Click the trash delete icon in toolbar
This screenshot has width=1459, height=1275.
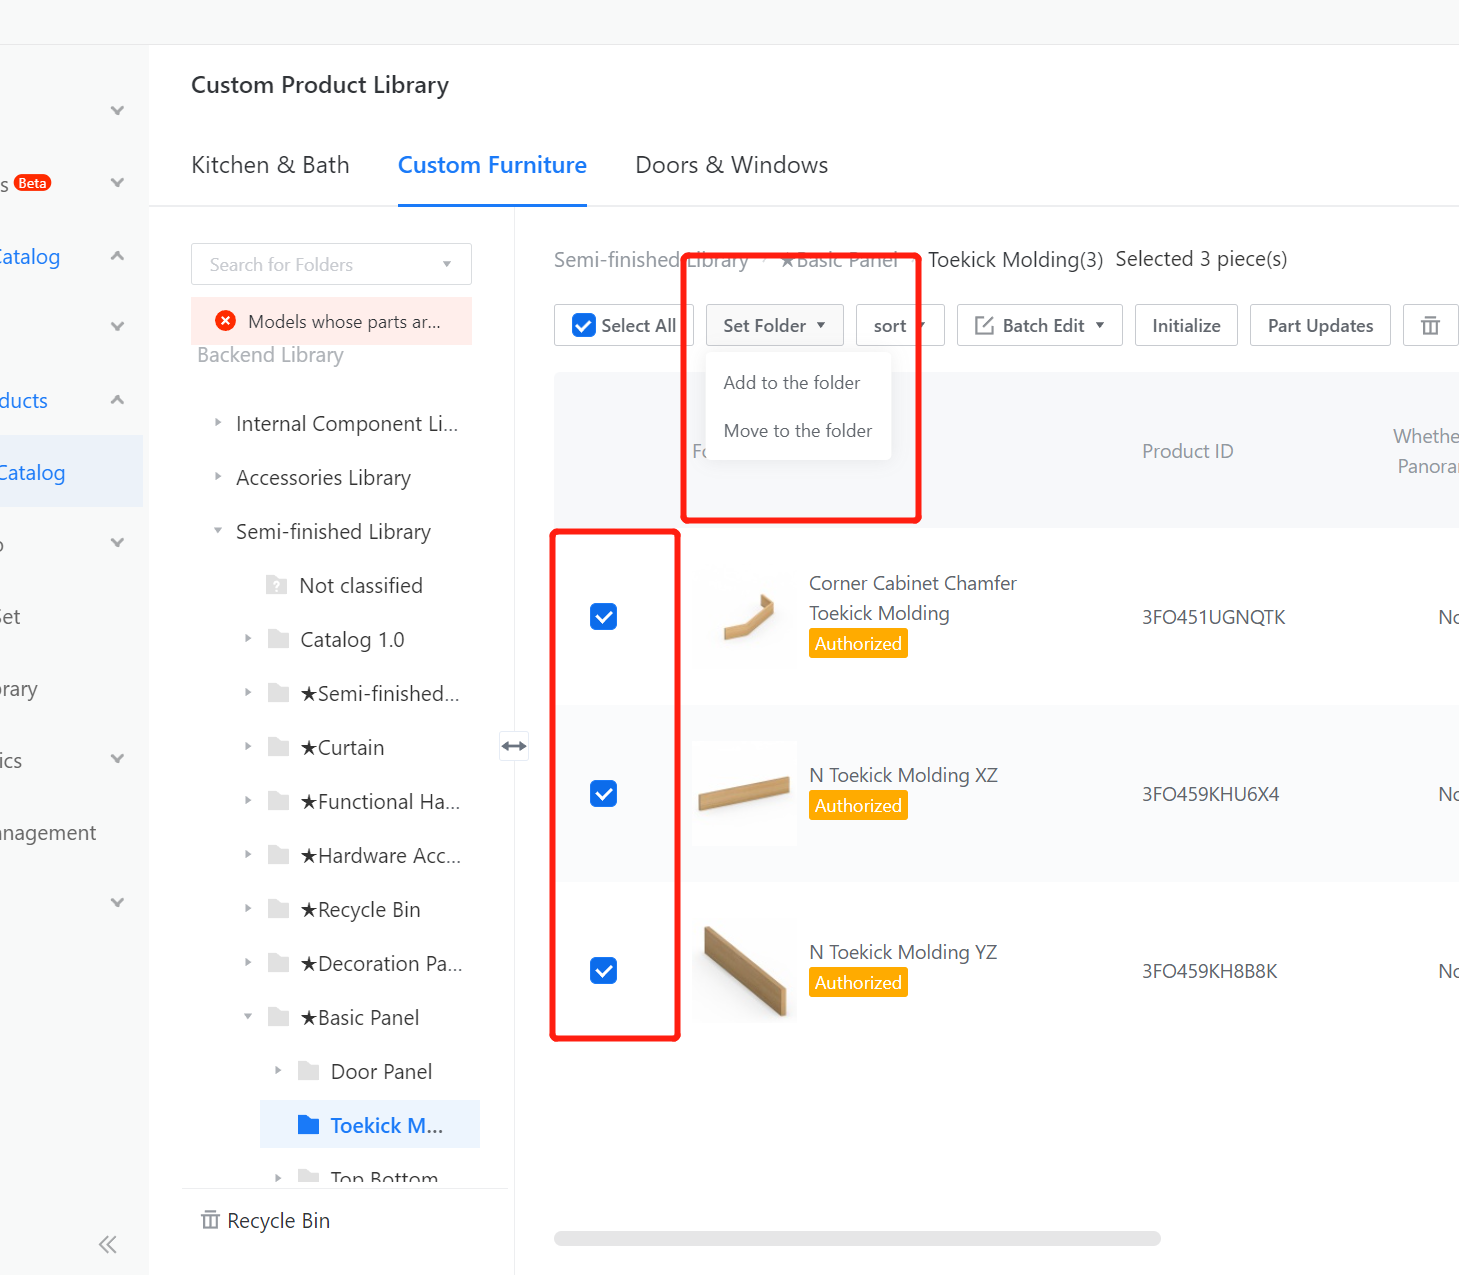1430,326
